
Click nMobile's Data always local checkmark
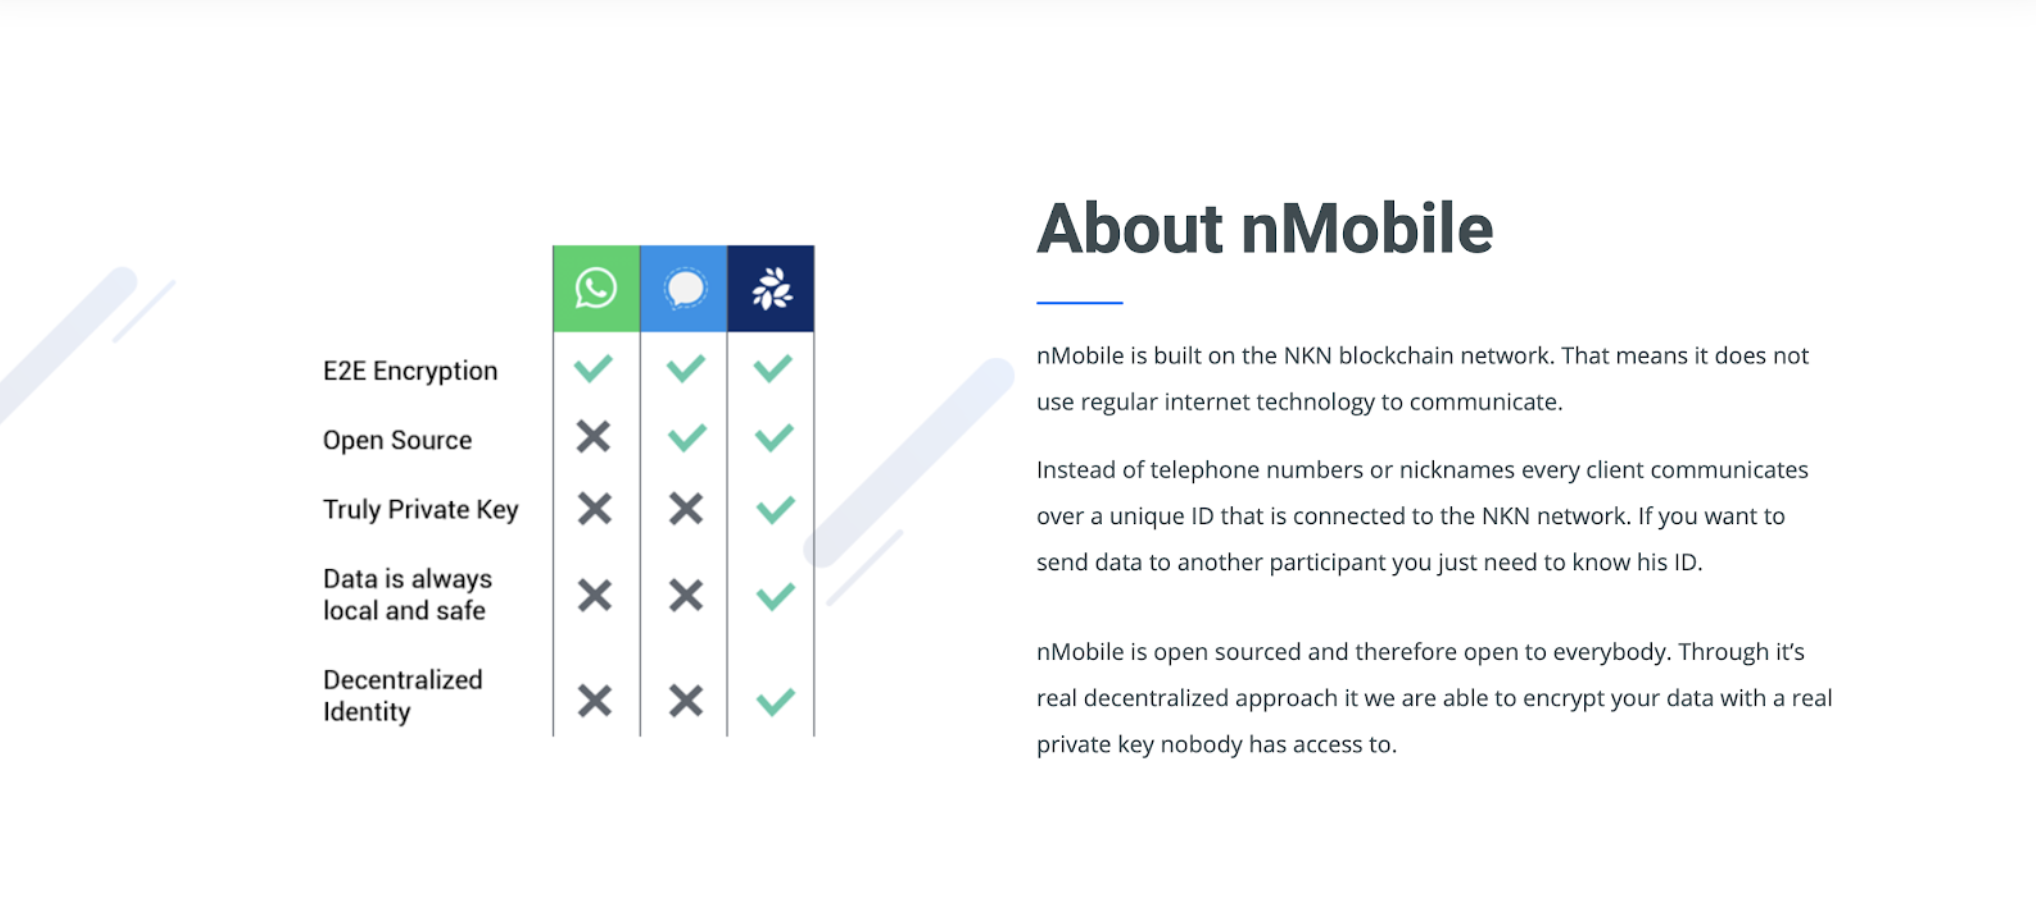coord(775,597)
